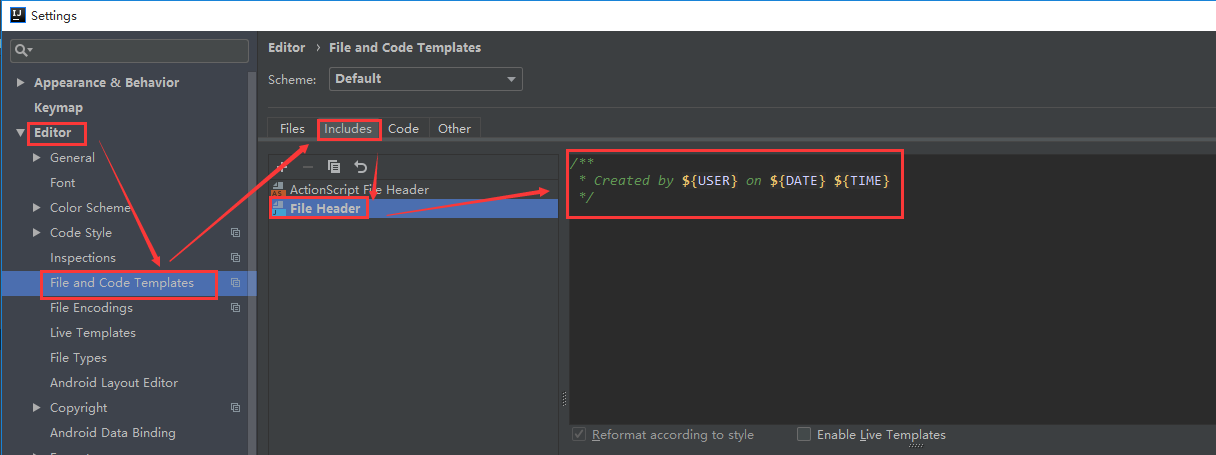
Task: Expand the Appearance & Behavior section
Action: [20, 83]
